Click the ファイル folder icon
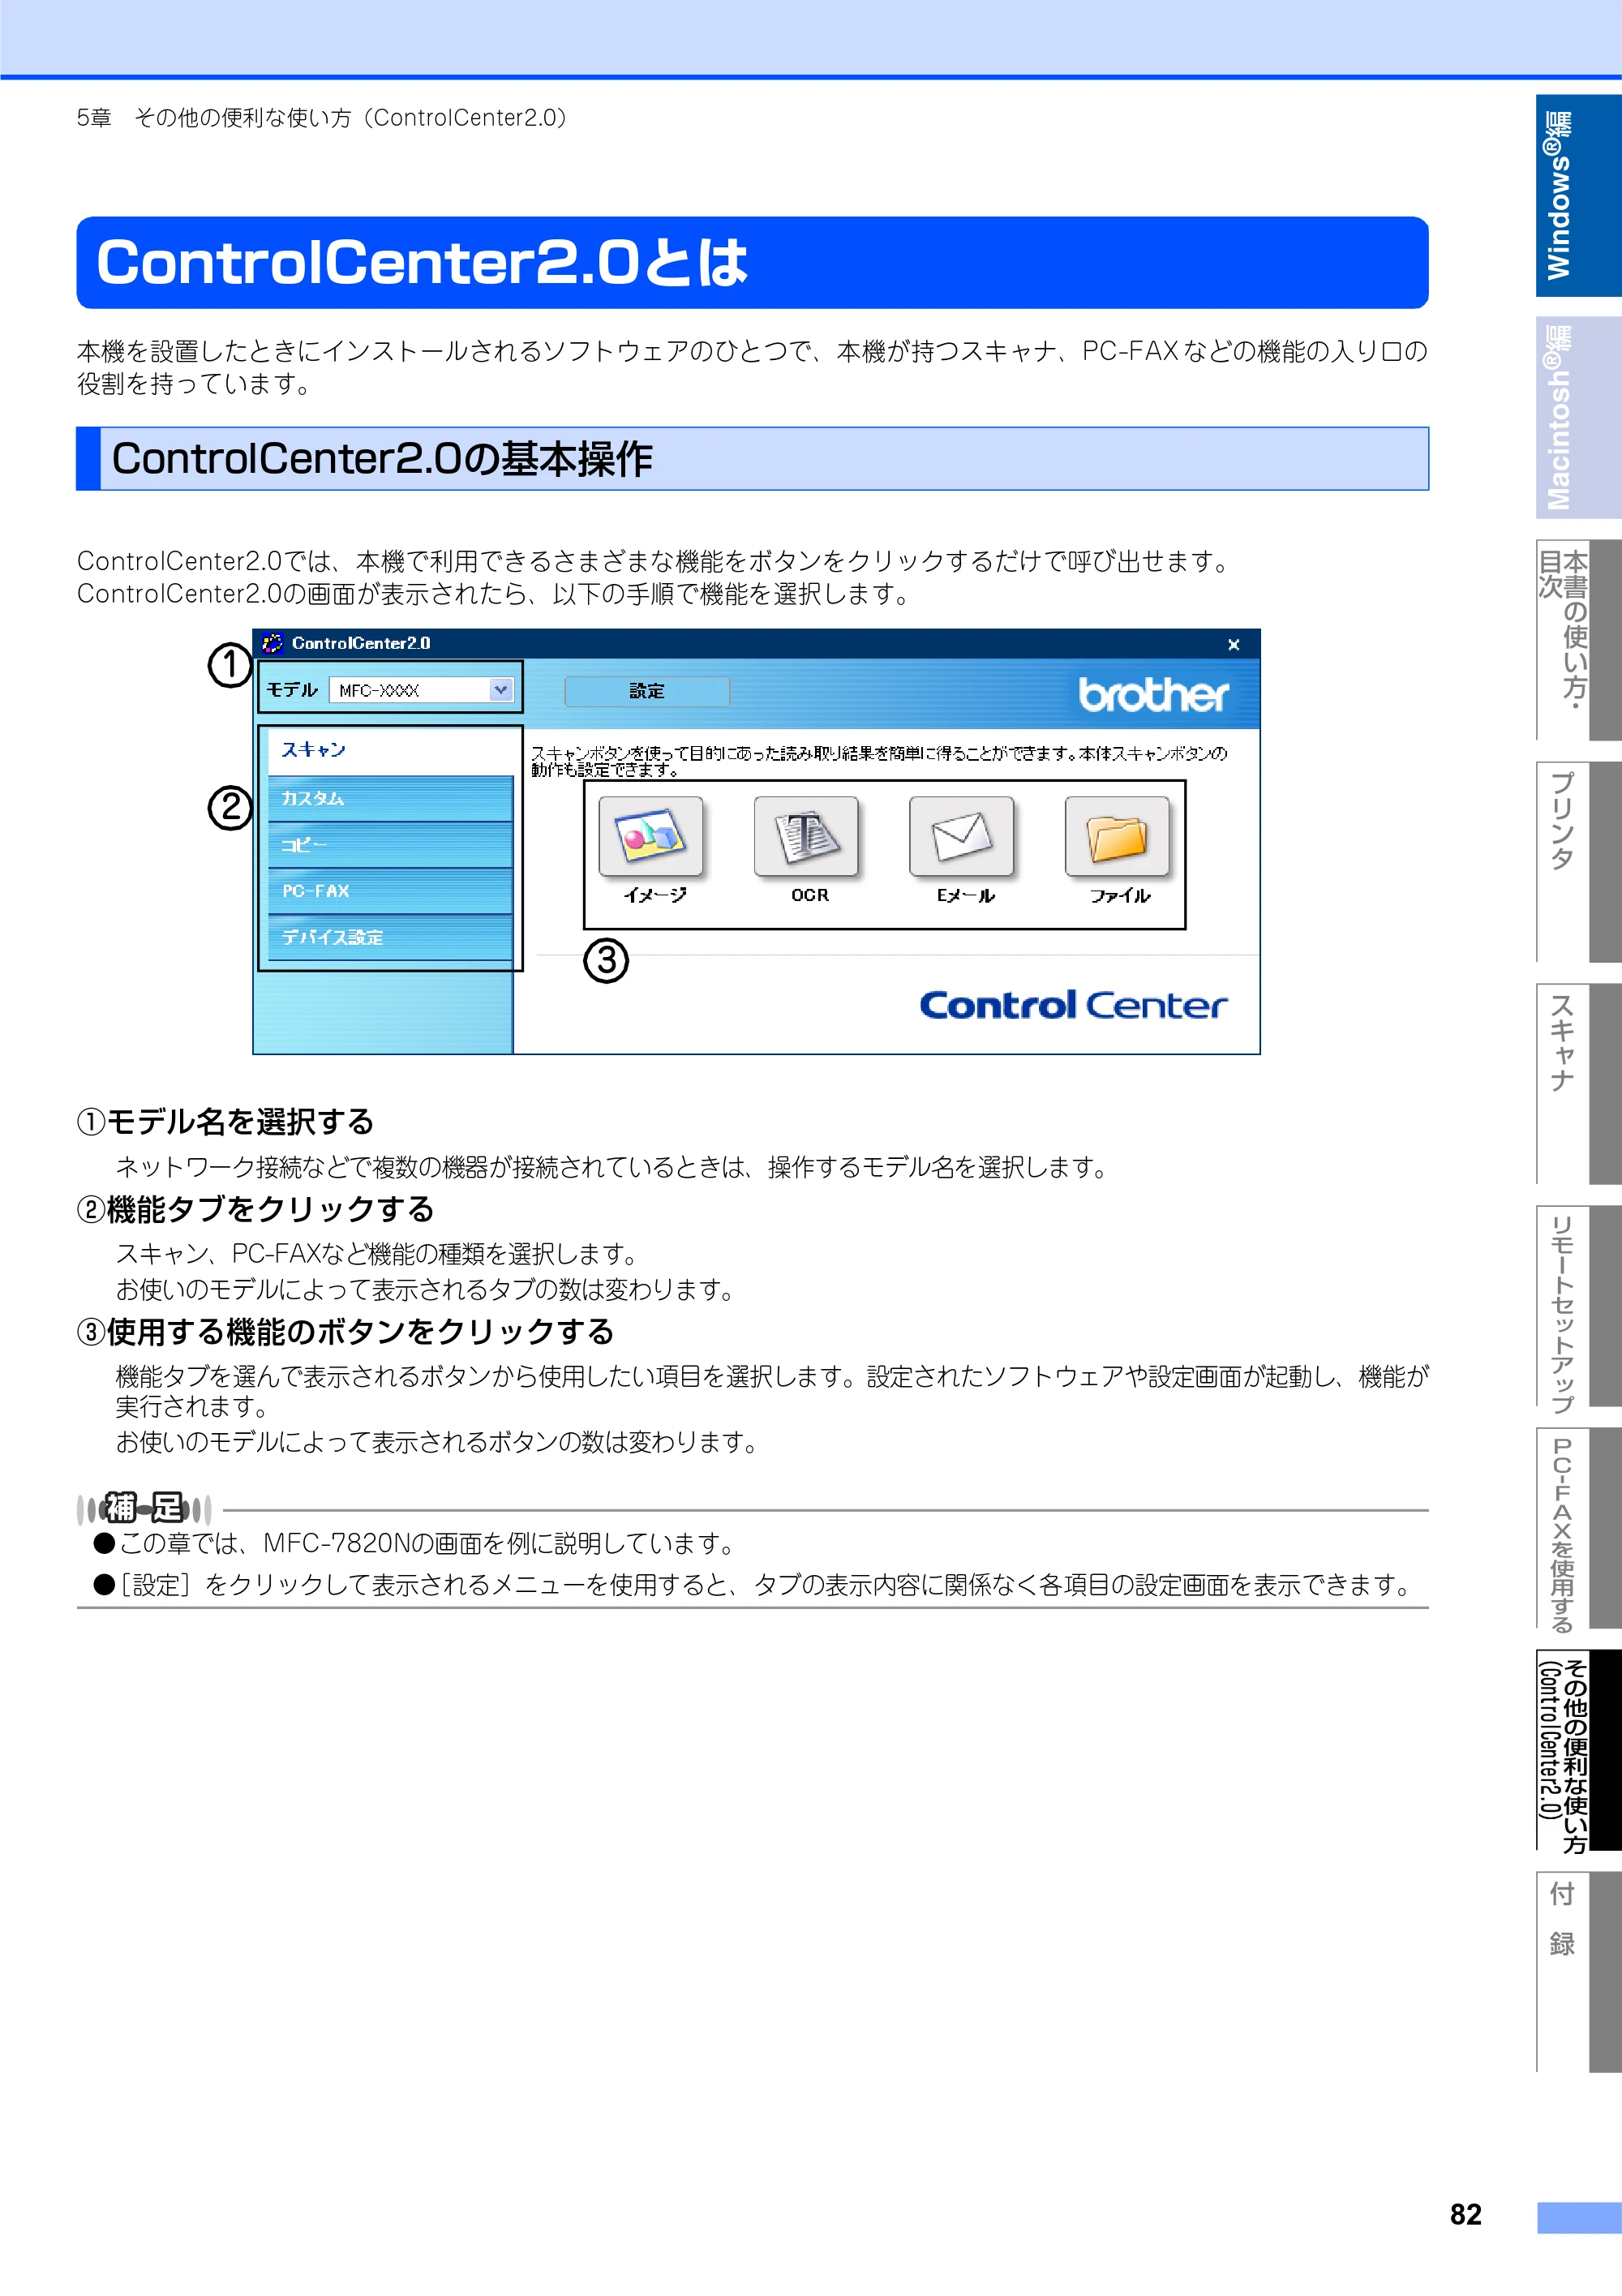This screenshot has height=2296, width=1622. pos(1117,836)
